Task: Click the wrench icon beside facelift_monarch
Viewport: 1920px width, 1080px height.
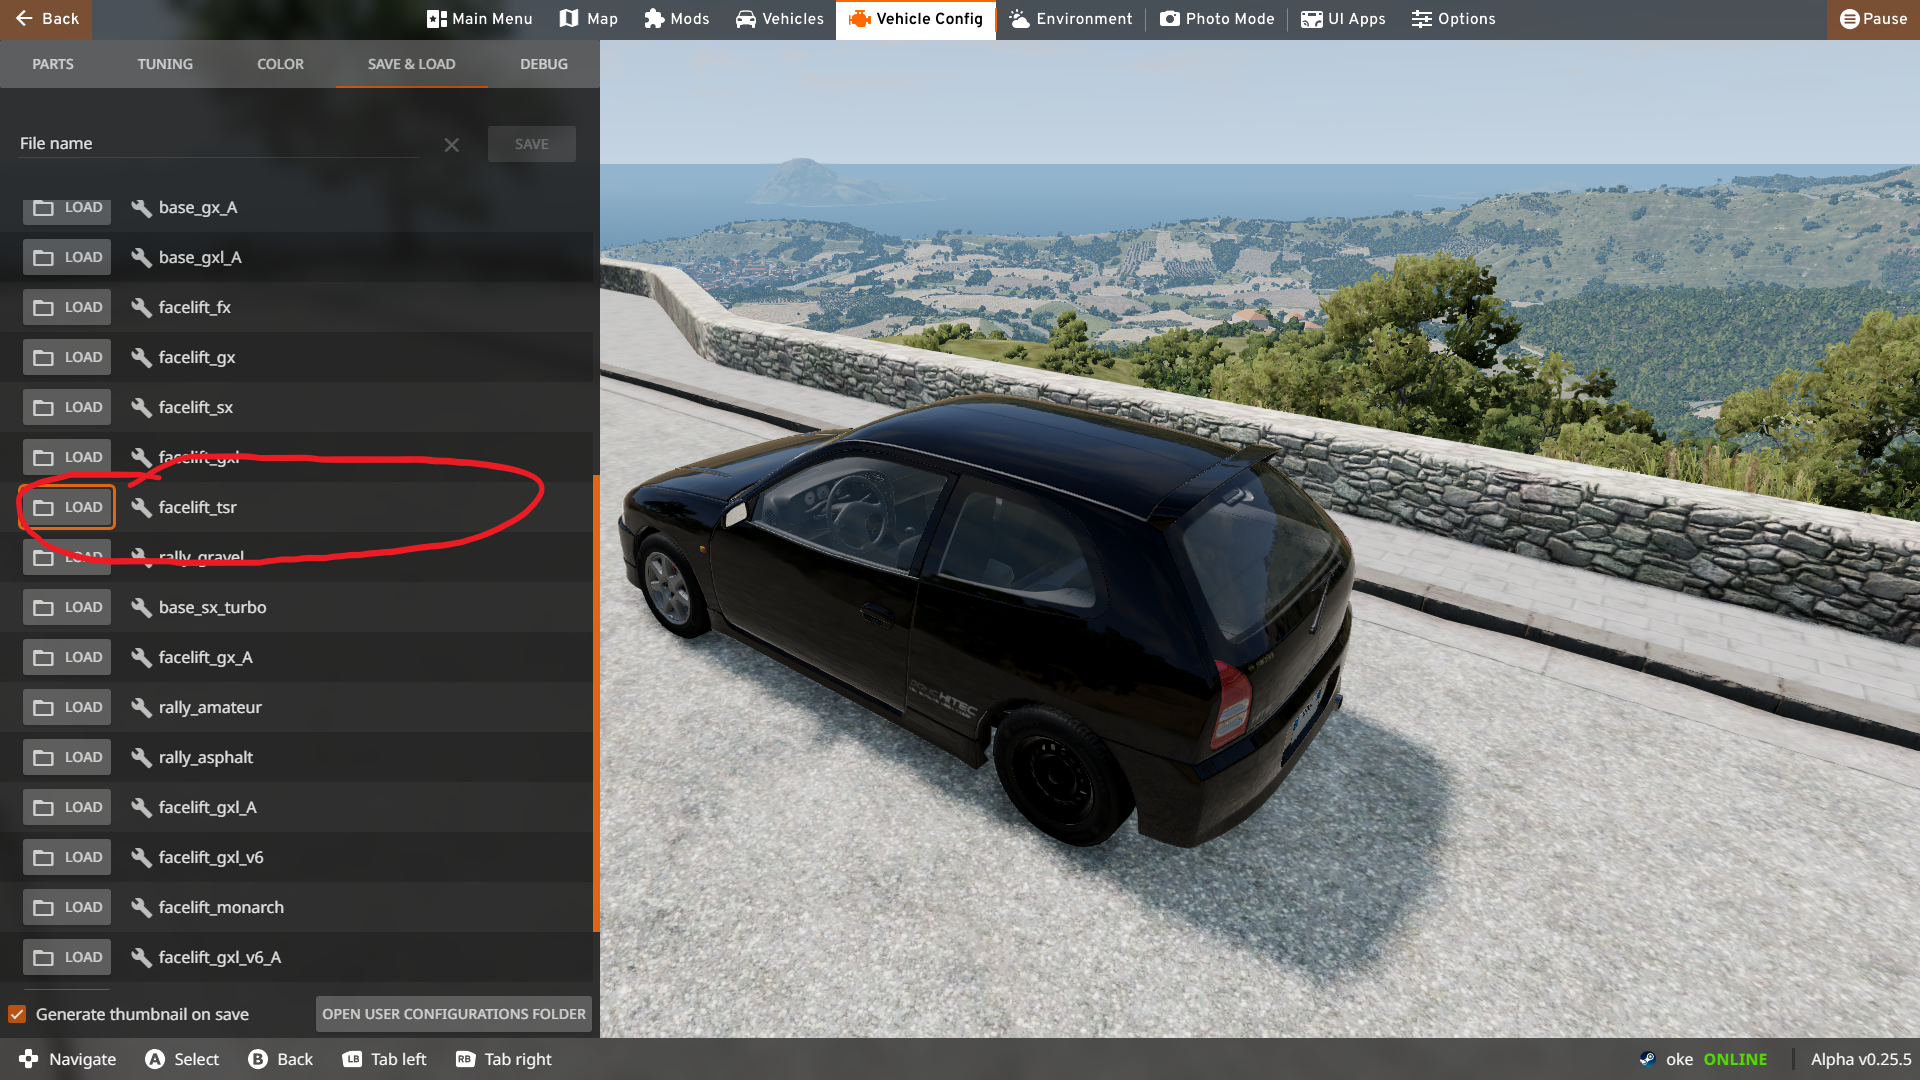Action: (141, 907)
